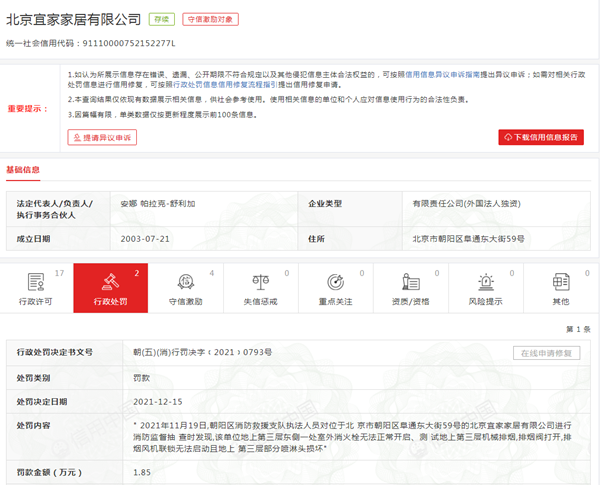Click the green 存续 status tag
The image size is (600, 485).
coord(160,19)
